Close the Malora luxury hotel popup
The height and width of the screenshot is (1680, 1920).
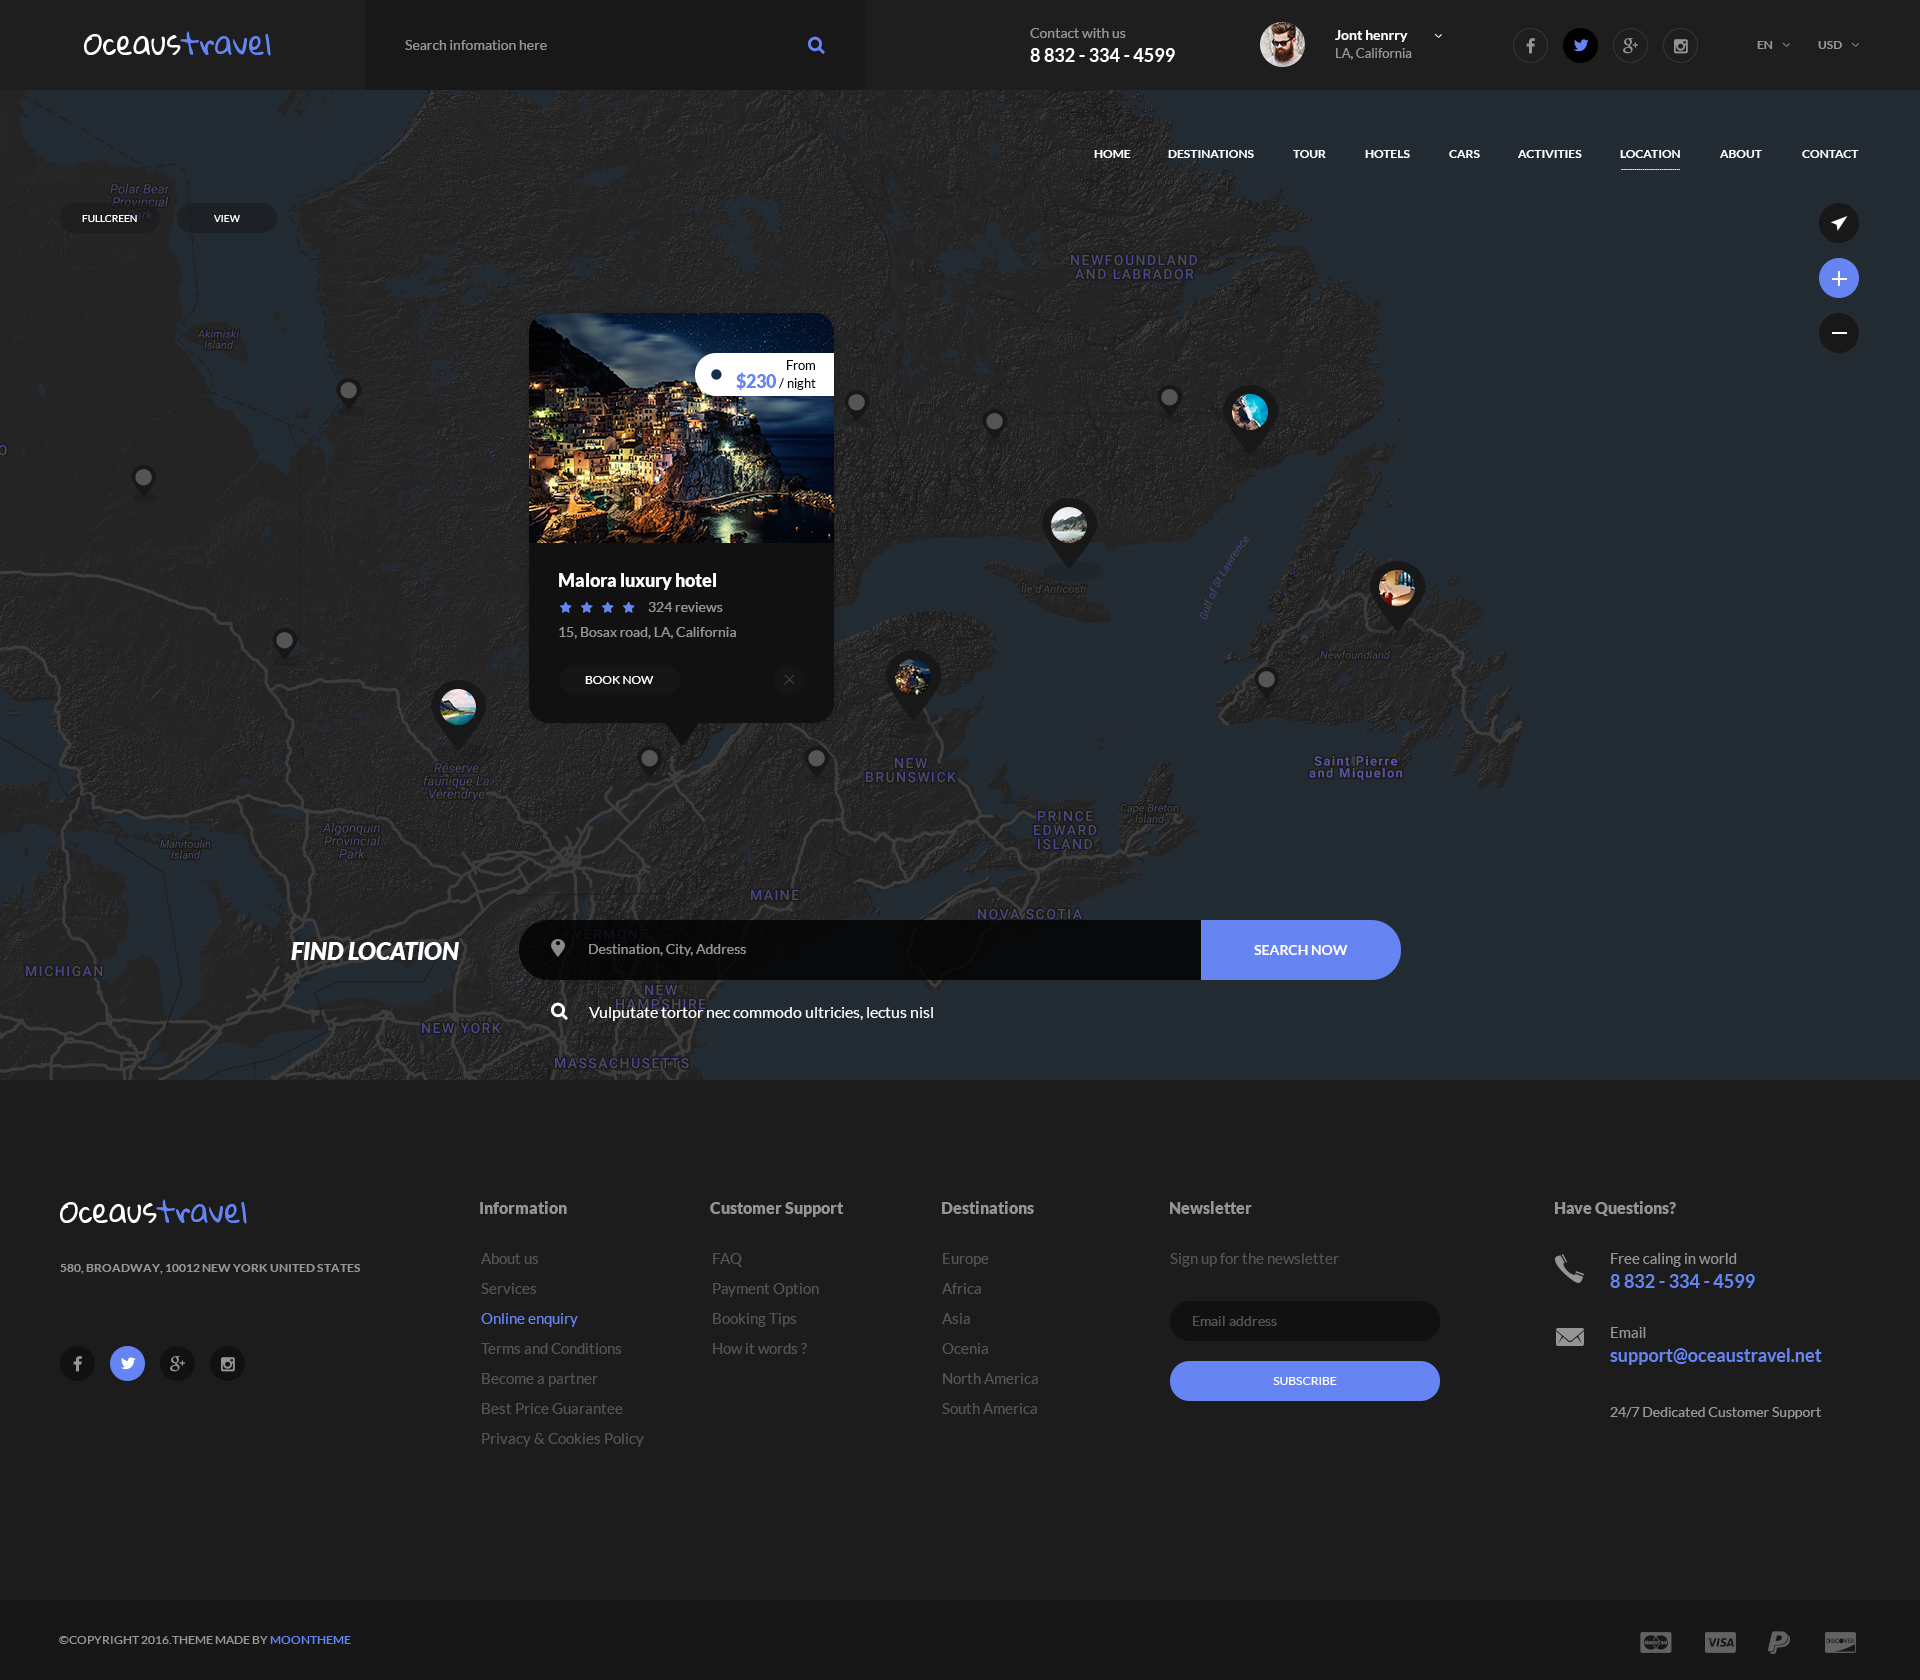click(x=789, y=680)
